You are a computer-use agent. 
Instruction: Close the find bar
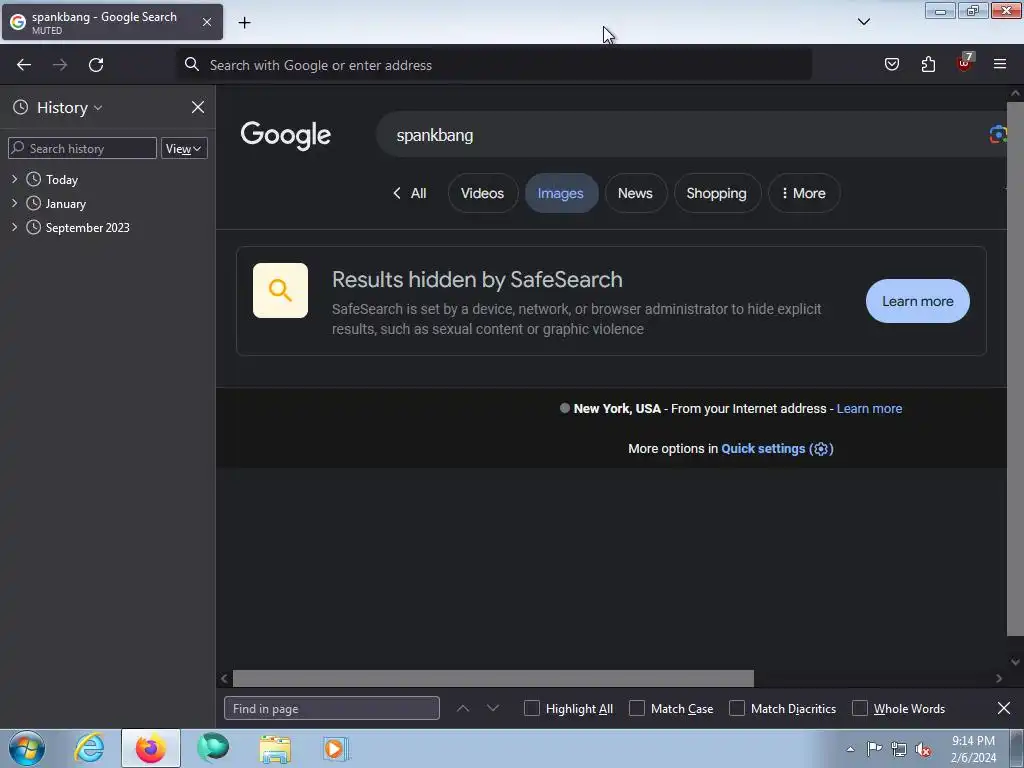1004,708
